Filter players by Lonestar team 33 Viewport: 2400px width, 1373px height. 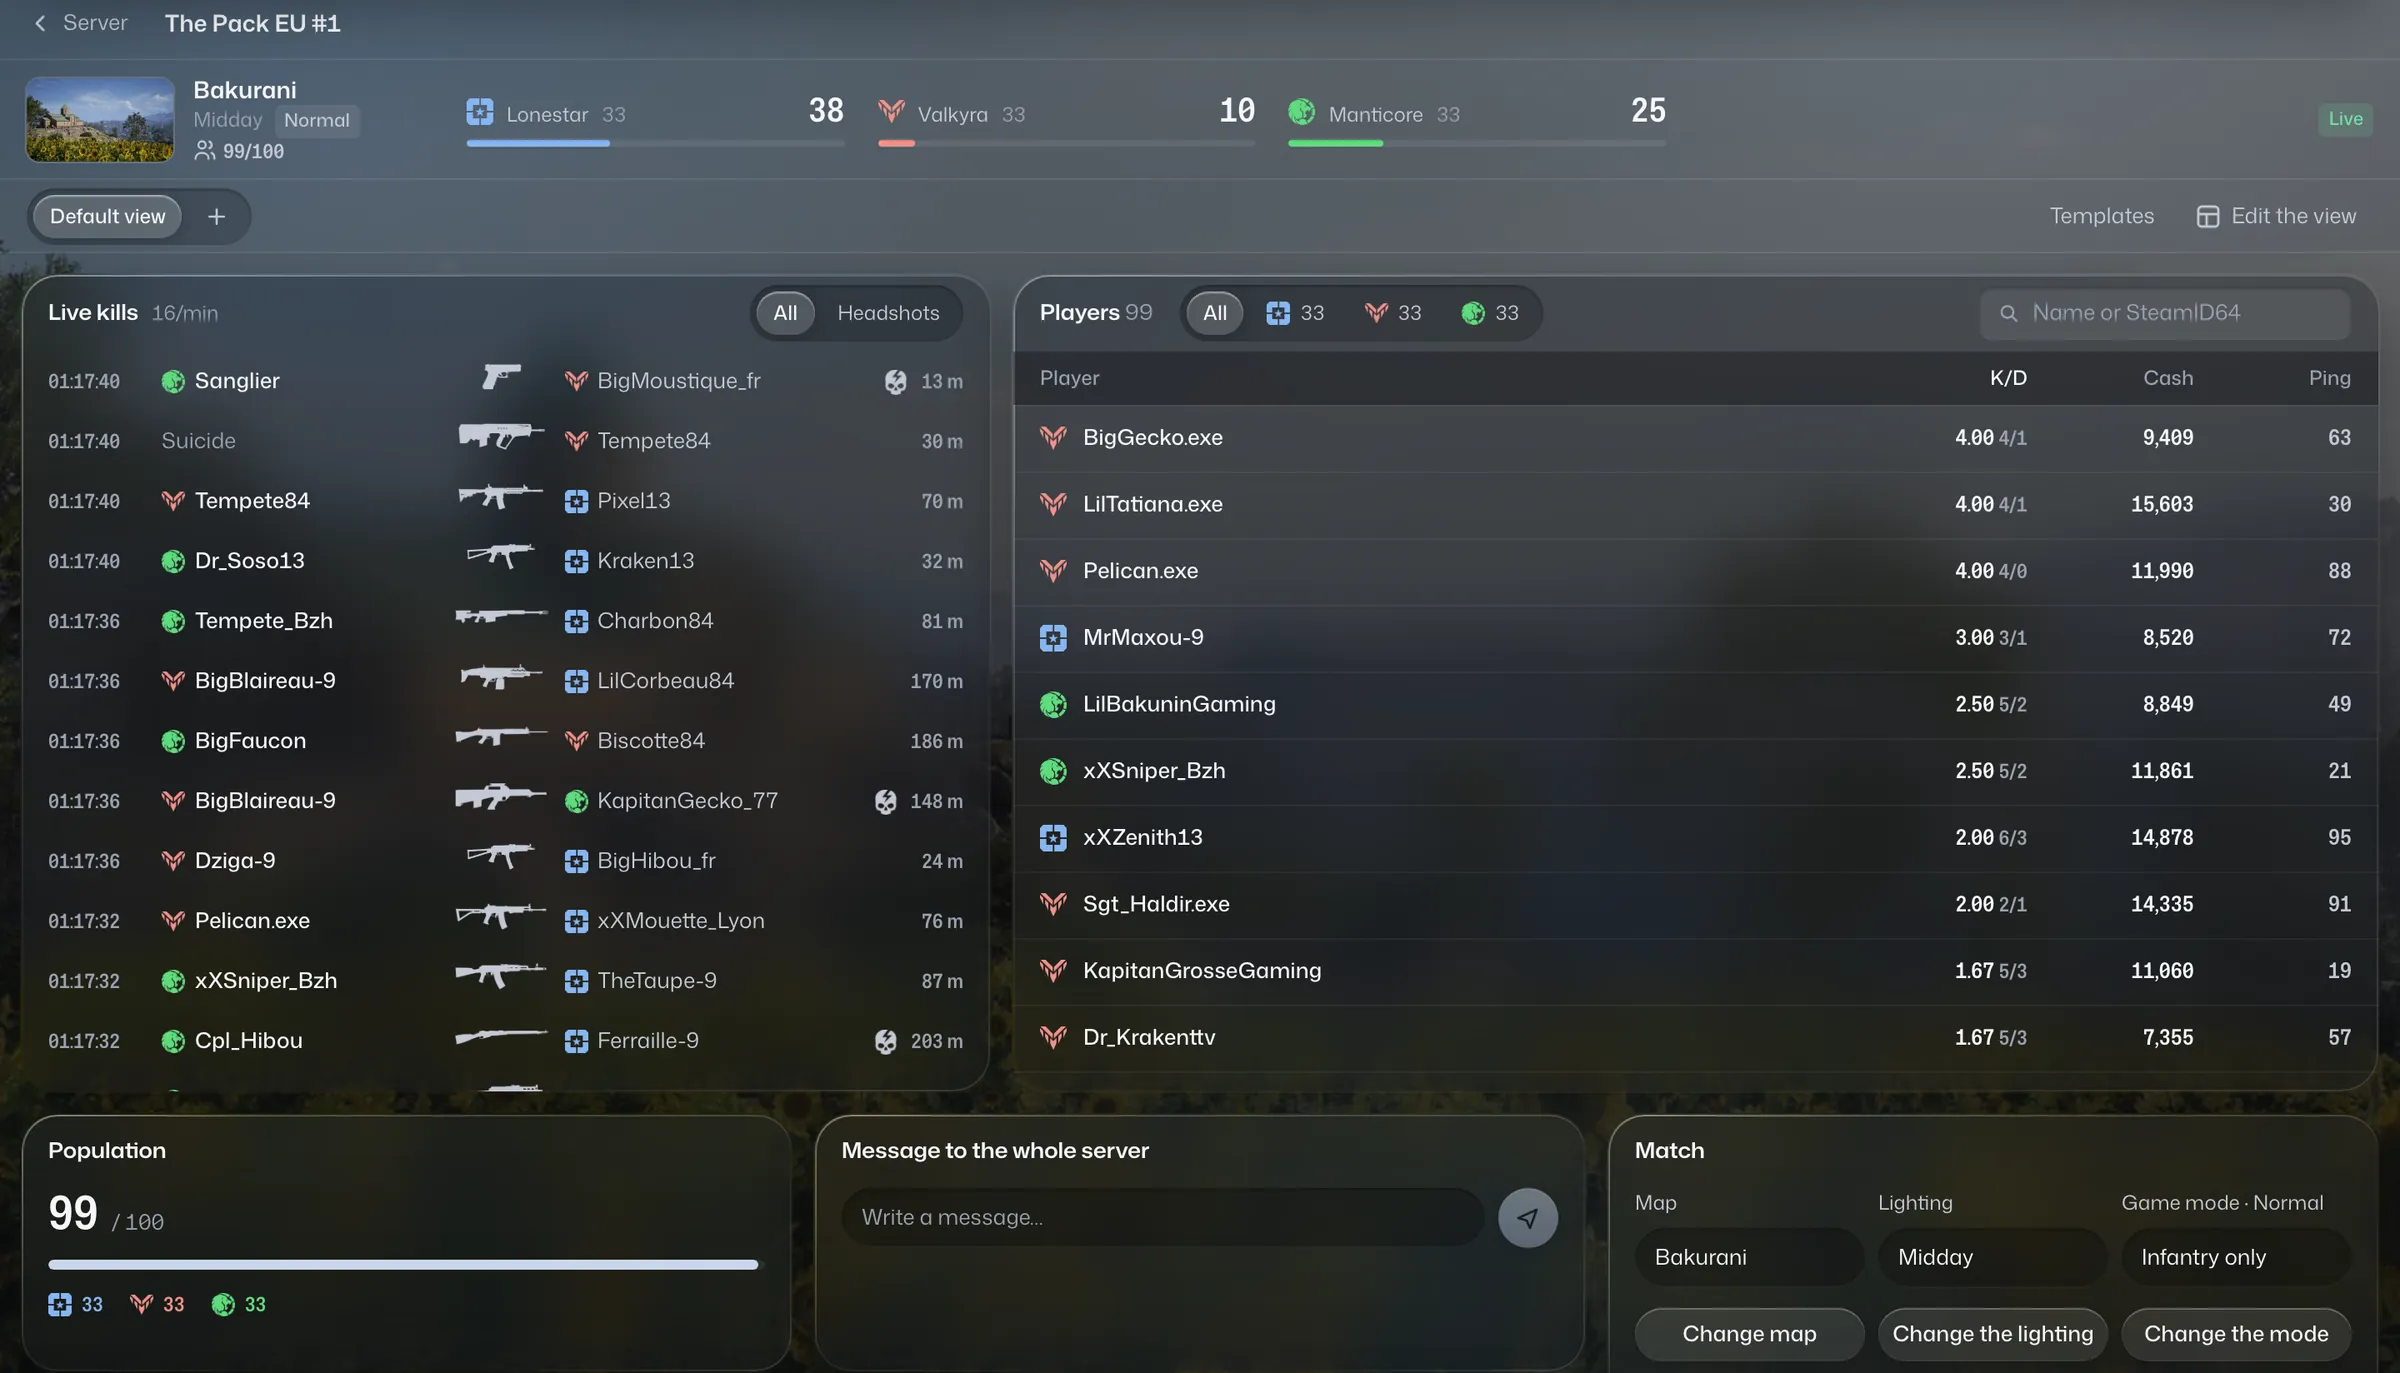point(1295,313)
